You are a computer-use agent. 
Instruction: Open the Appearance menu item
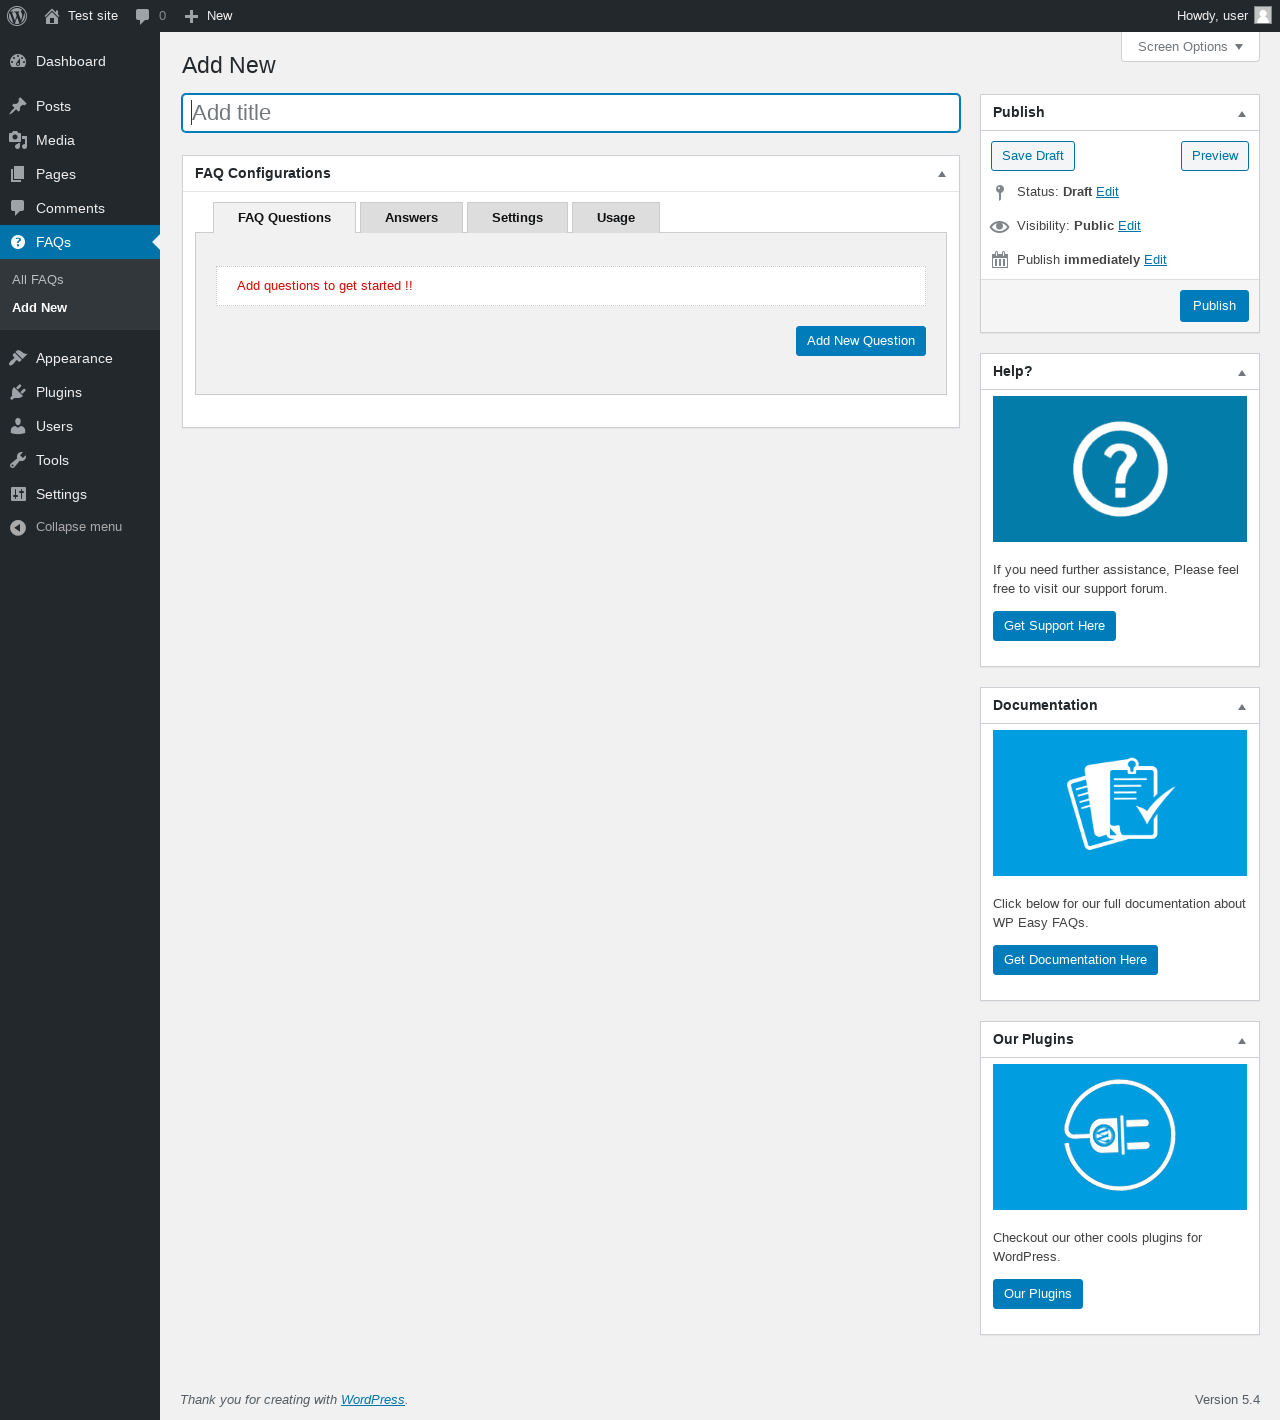[x=80, y=358]
